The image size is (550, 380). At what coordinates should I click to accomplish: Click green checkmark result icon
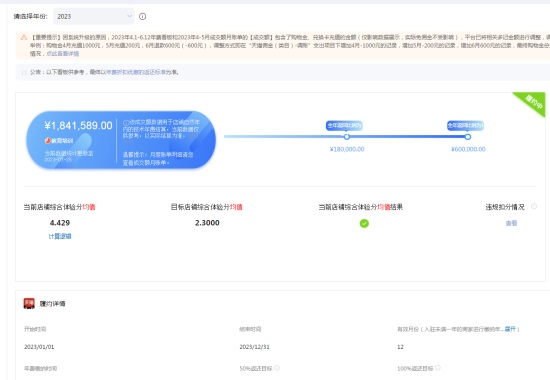click(x=364, y=224)
